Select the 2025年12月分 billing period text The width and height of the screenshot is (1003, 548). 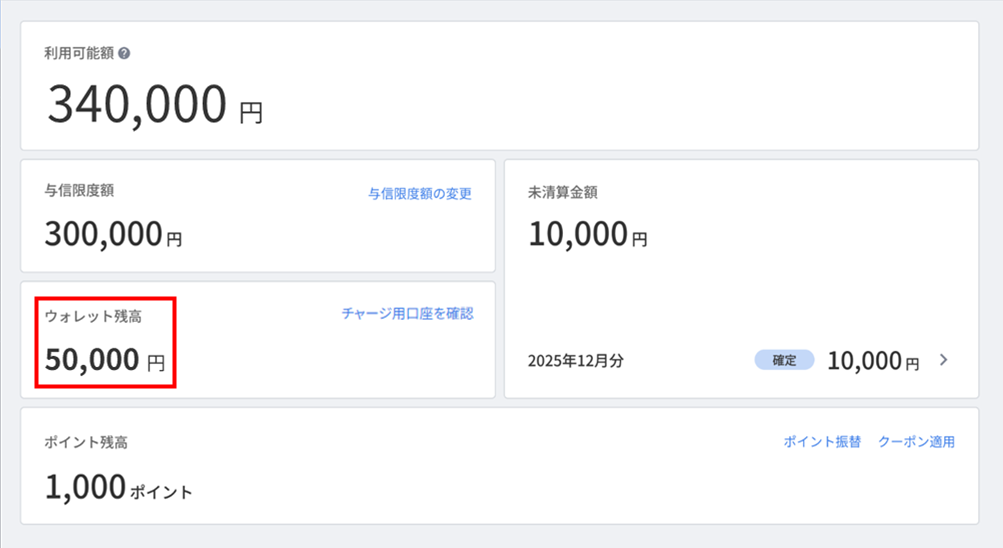575,361
